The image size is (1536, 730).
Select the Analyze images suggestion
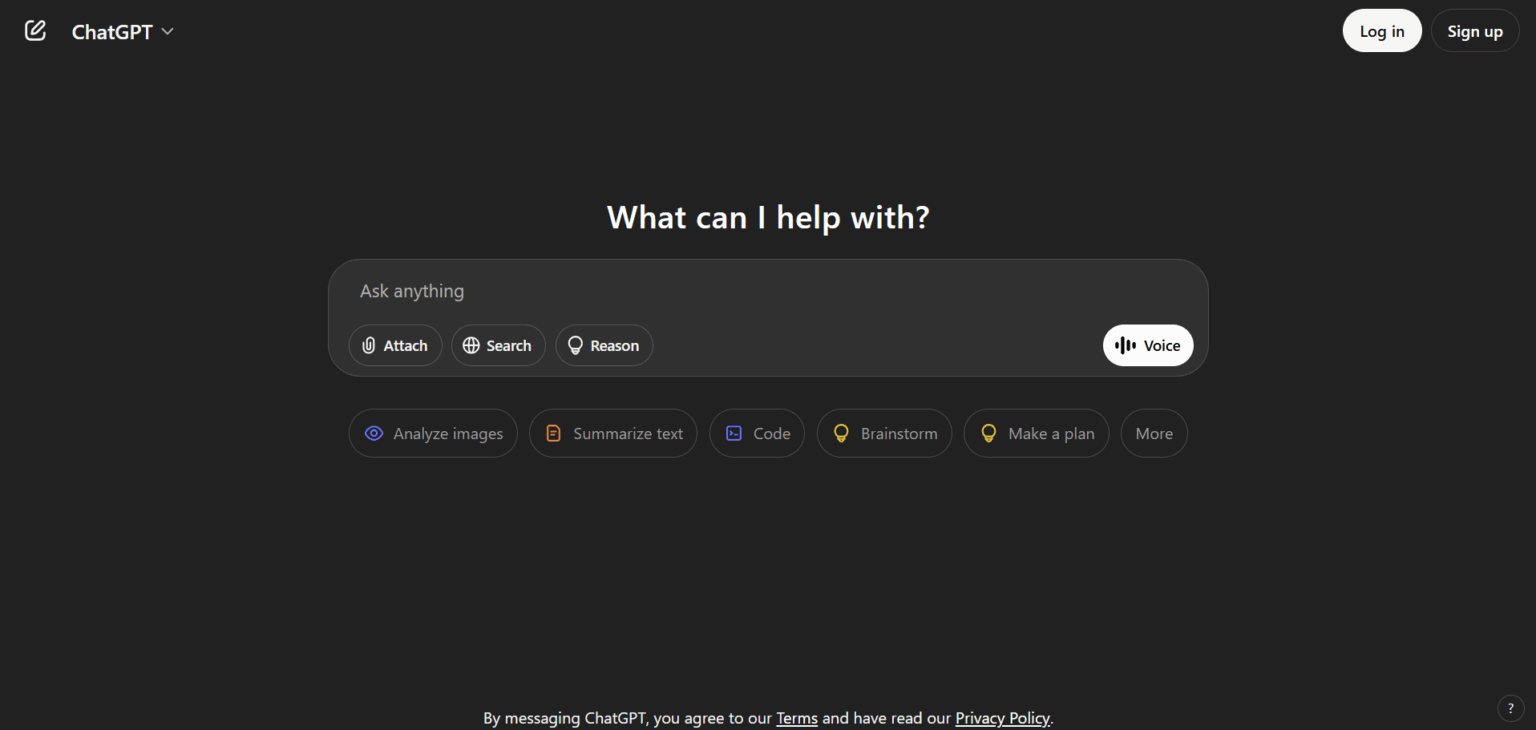coord(433,434)
